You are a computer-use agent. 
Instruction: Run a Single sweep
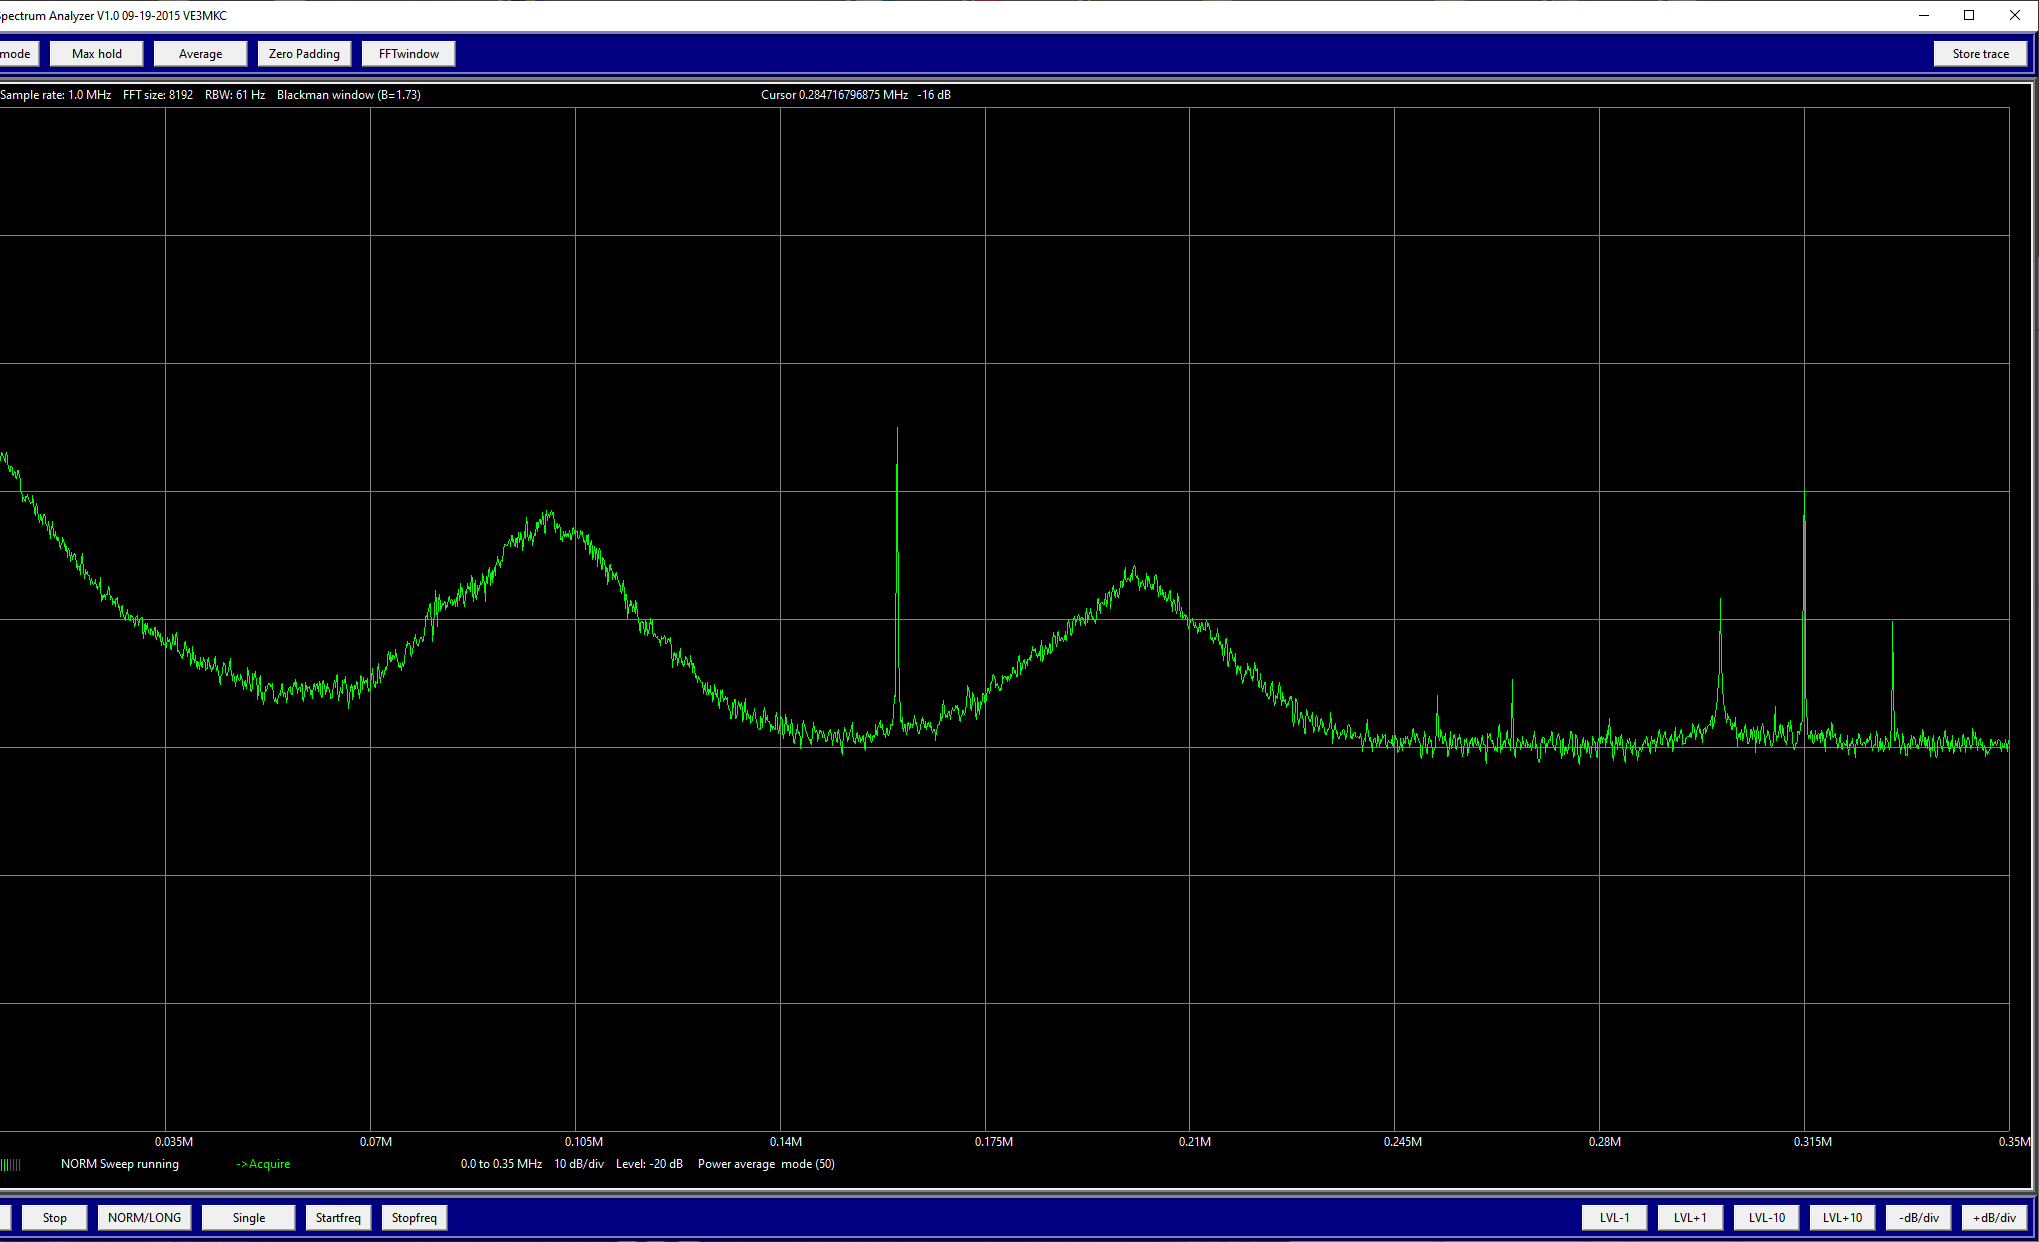[248, 1217]
